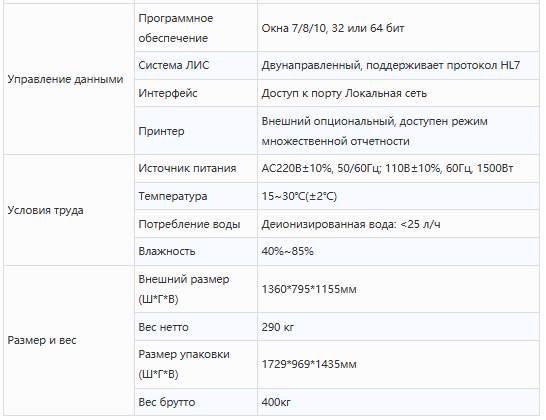
Task: Select the 'Размер и вес' category cell
Action: [69, 340]
